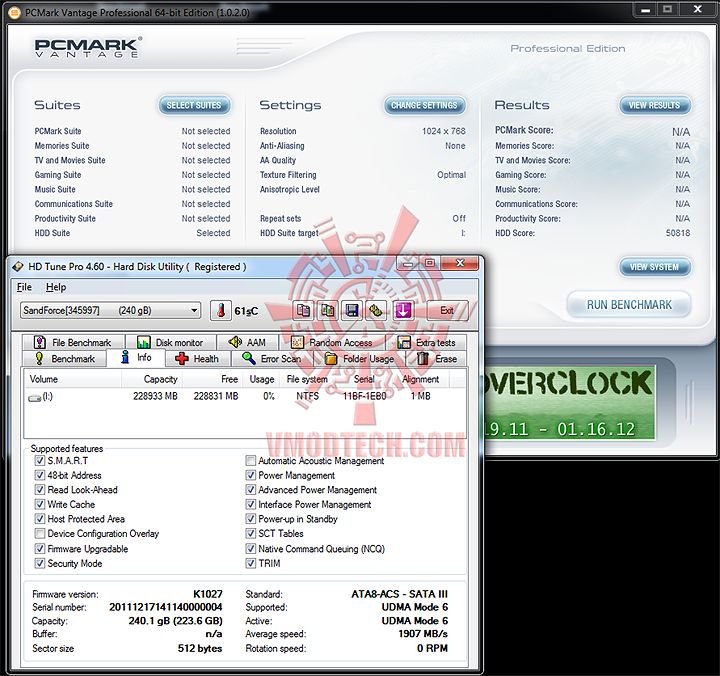This screenshot has width=720, height=676.
Task: Click the Free column header
Action: pos(213,379)
